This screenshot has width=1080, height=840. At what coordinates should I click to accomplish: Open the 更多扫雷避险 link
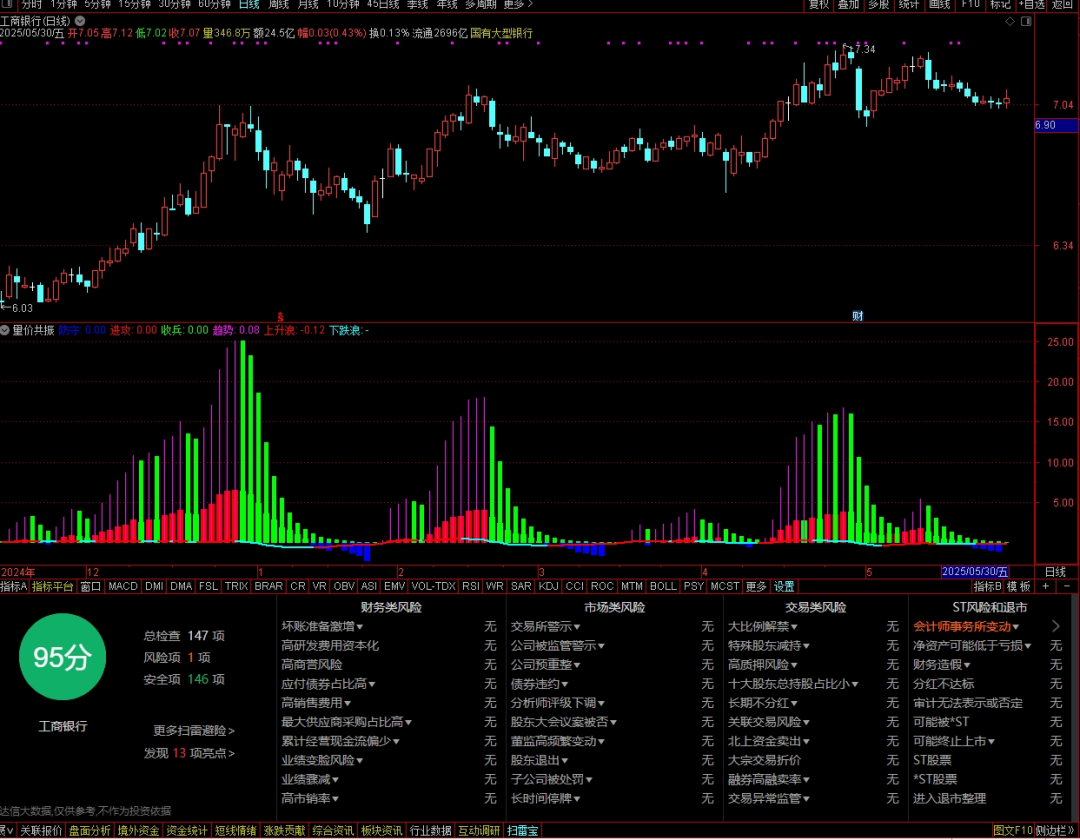194,731
